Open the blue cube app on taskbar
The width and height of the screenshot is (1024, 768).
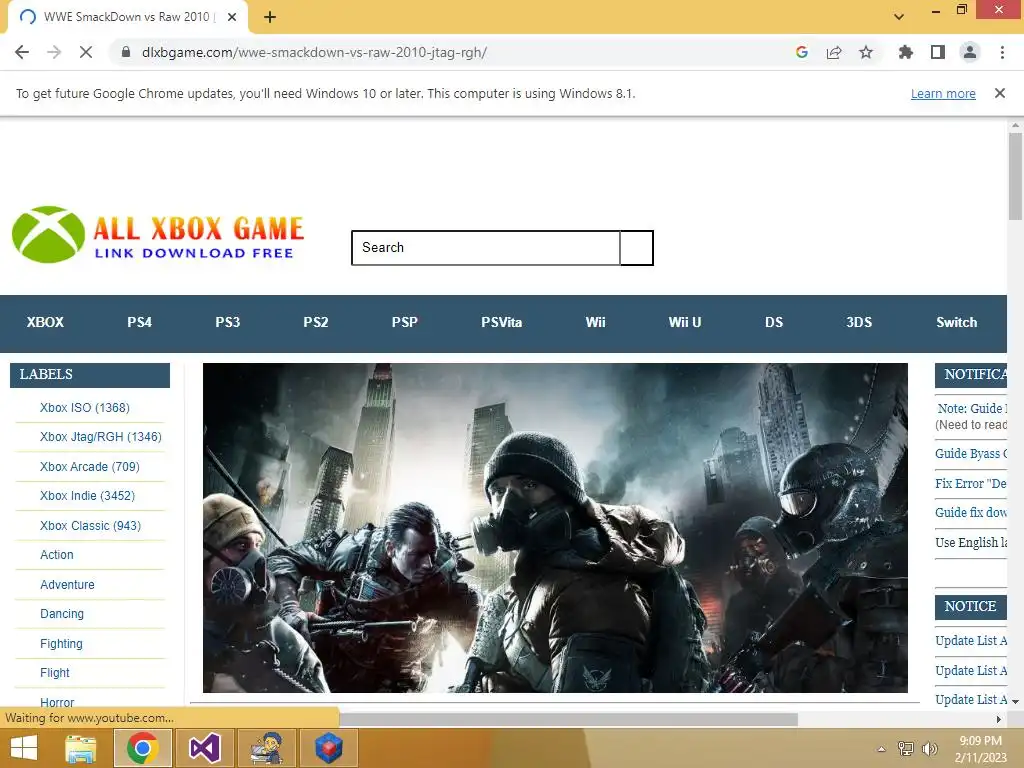coord(329,748)
